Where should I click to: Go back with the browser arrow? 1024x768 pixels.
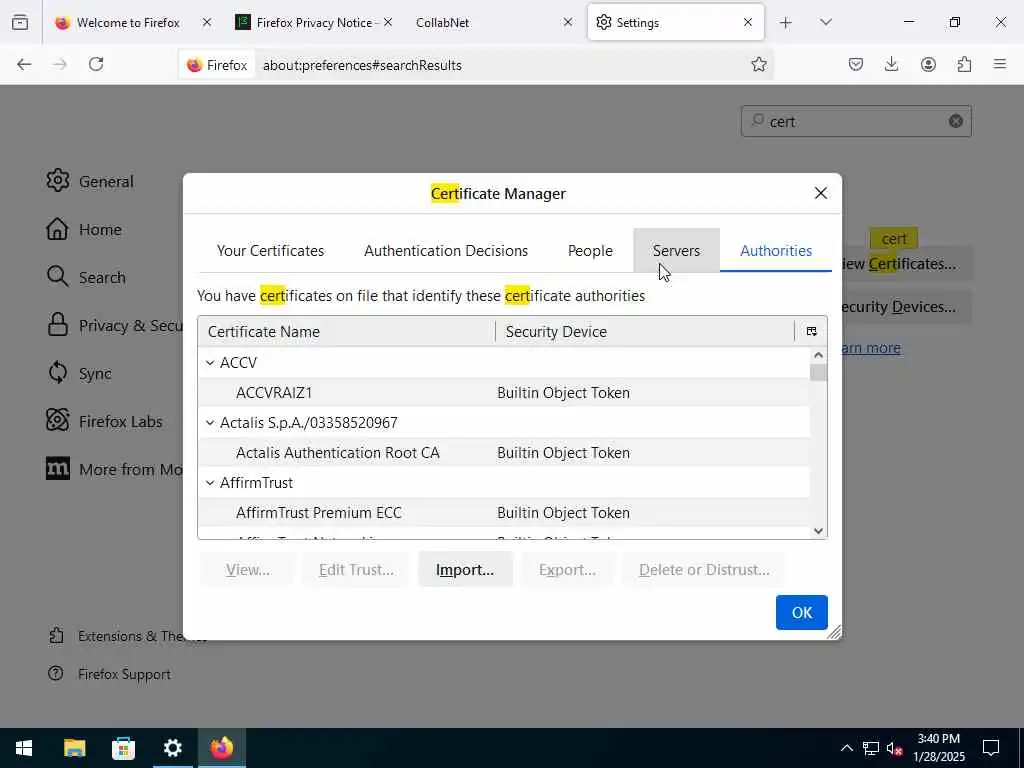click(x=24, y=64)
